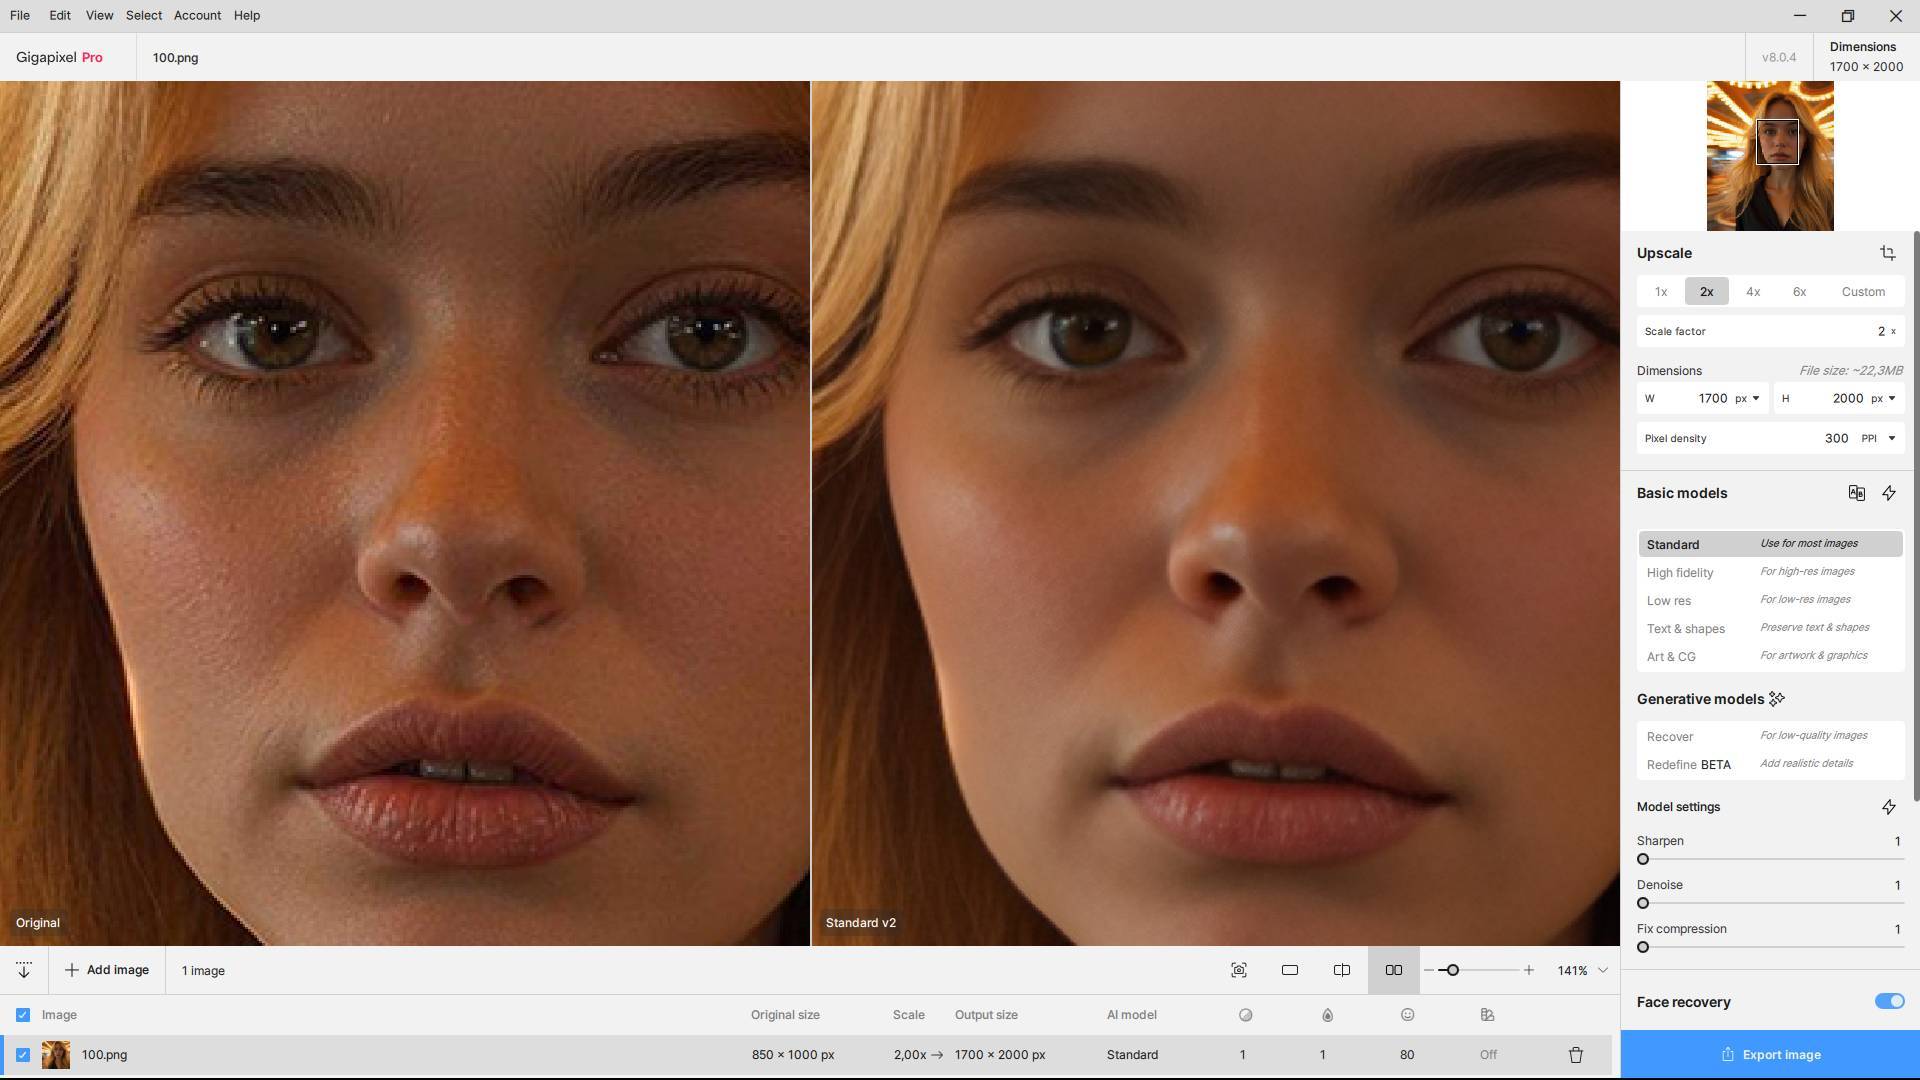The width and height of the screenshot is (1920, 1080).
Task: Click the preview snapshot camera icon
Action: (x=1239, y=970)
